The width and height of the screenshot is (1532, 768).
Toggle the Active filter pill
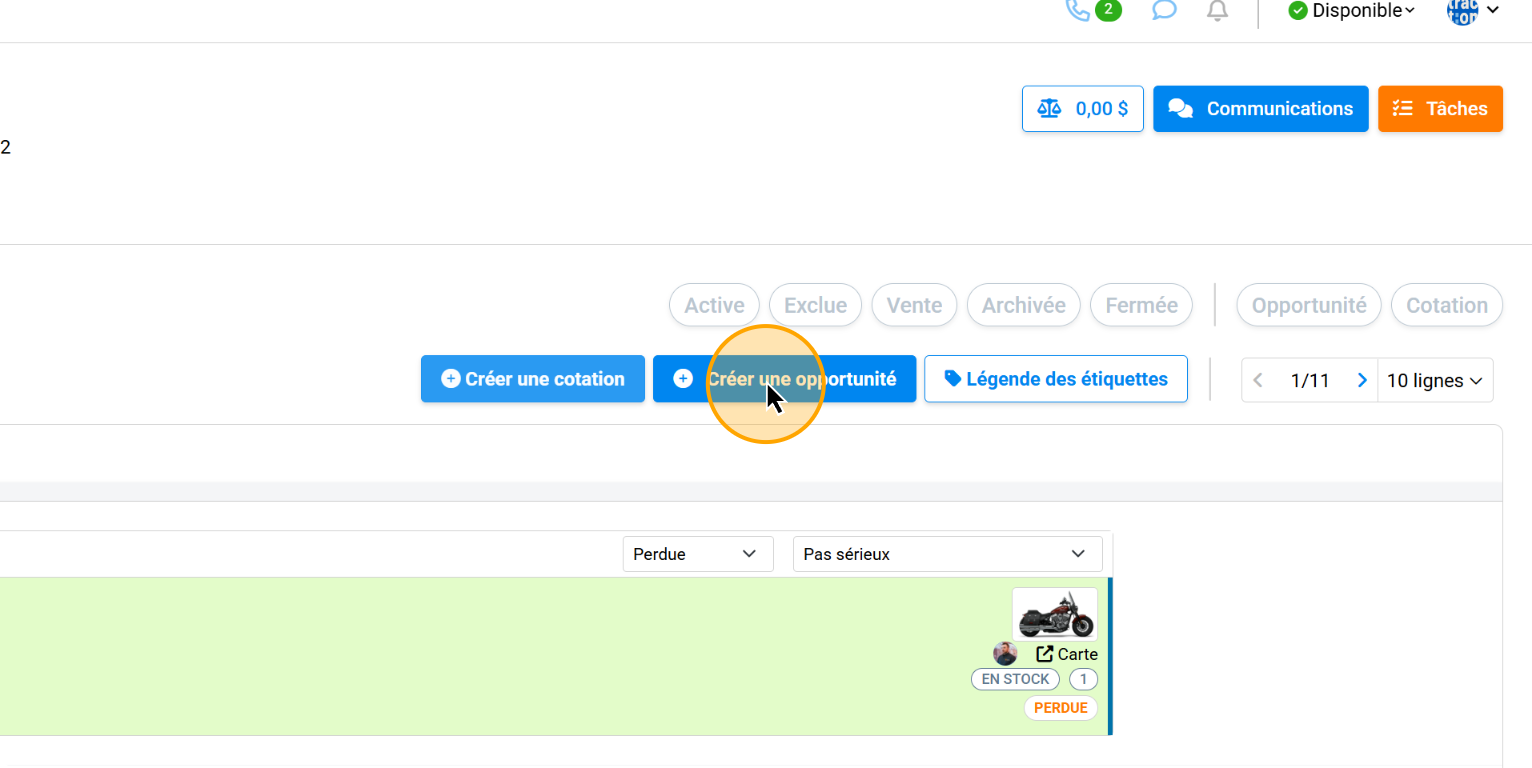coord(714,305)
